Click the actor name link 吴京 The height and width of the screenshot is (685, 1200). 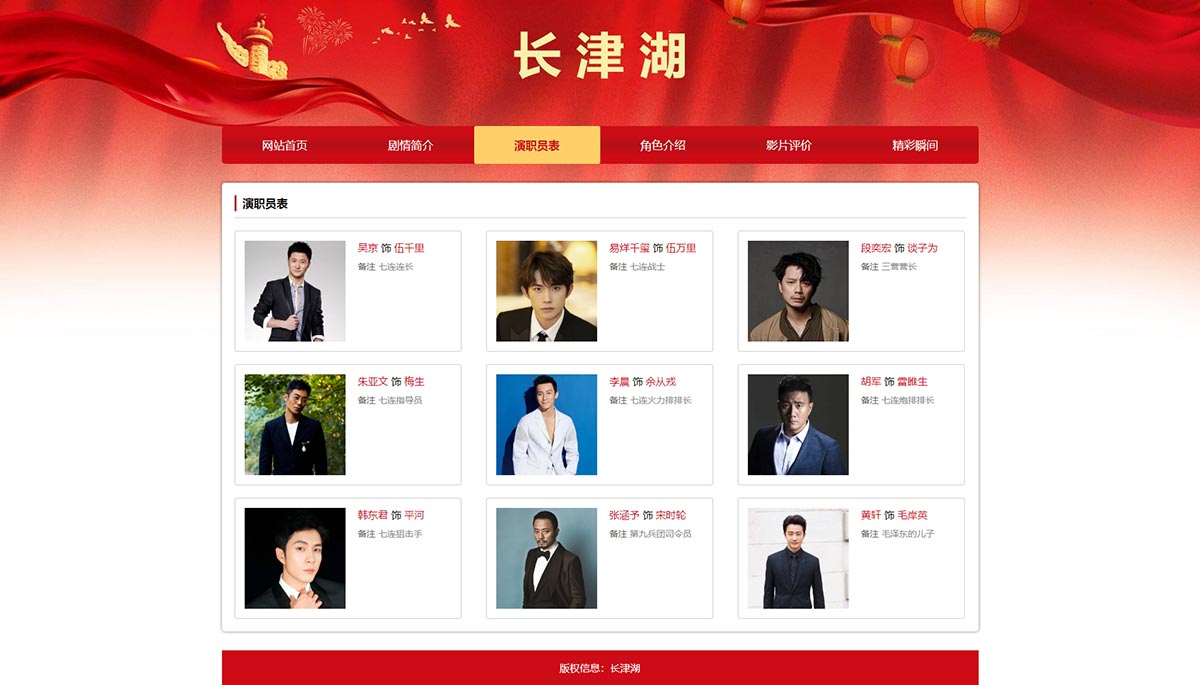pyautogui.click(x=368, y=248)
